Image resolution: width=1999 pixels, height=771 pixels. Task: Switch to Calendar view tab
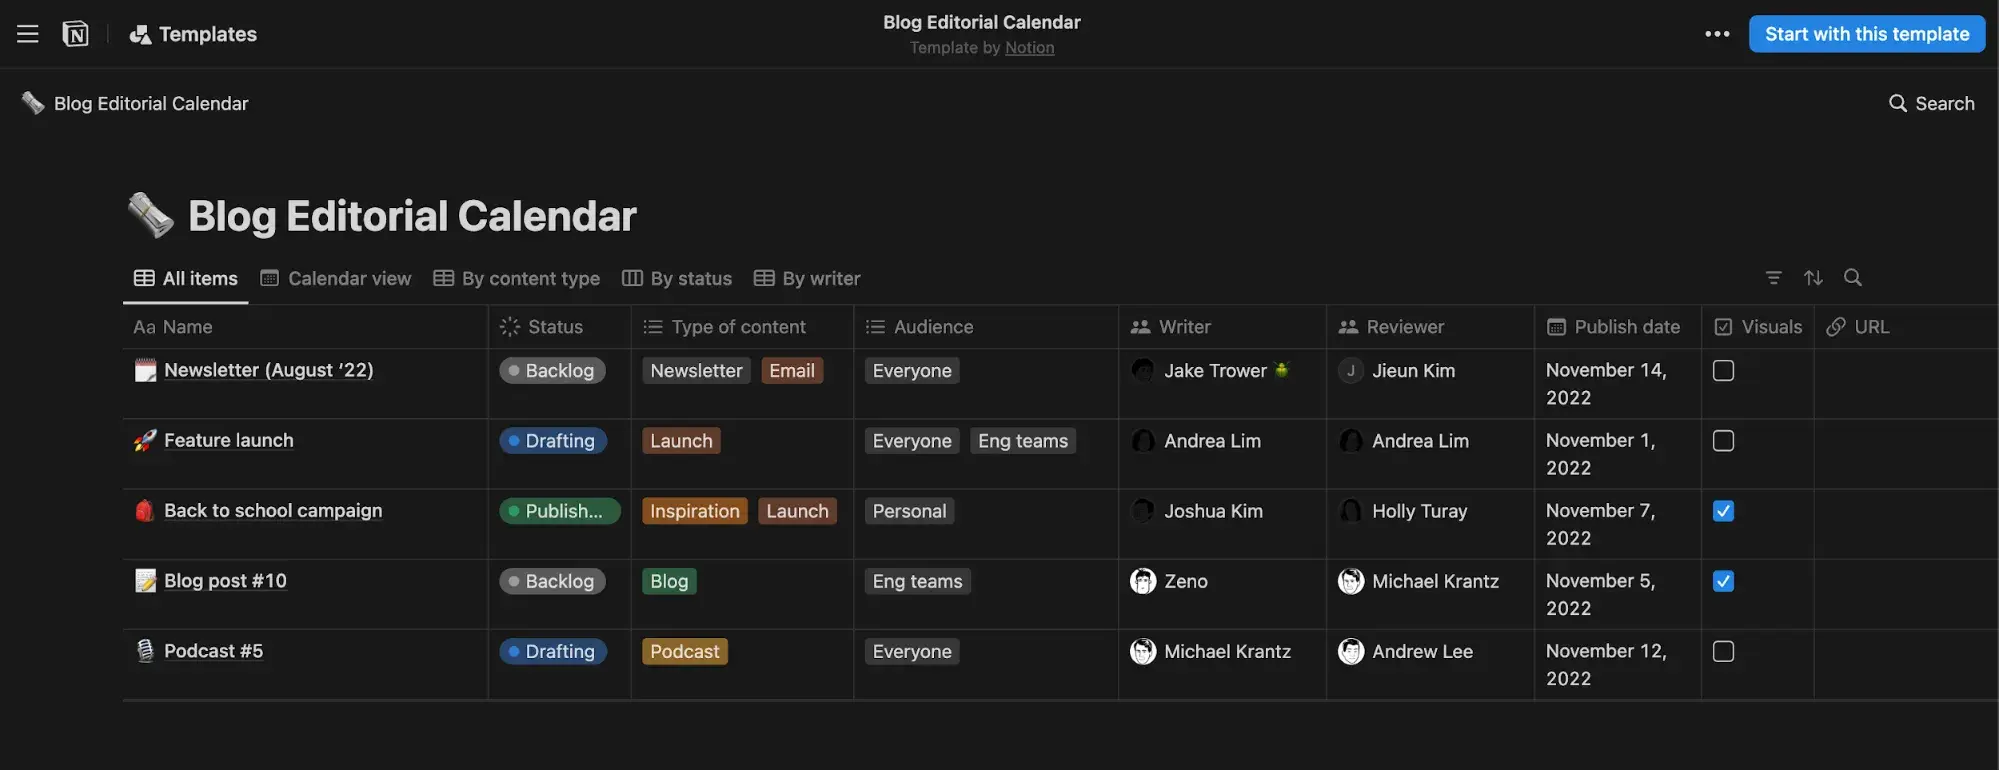pyautogui.click(x=336, y=279)
